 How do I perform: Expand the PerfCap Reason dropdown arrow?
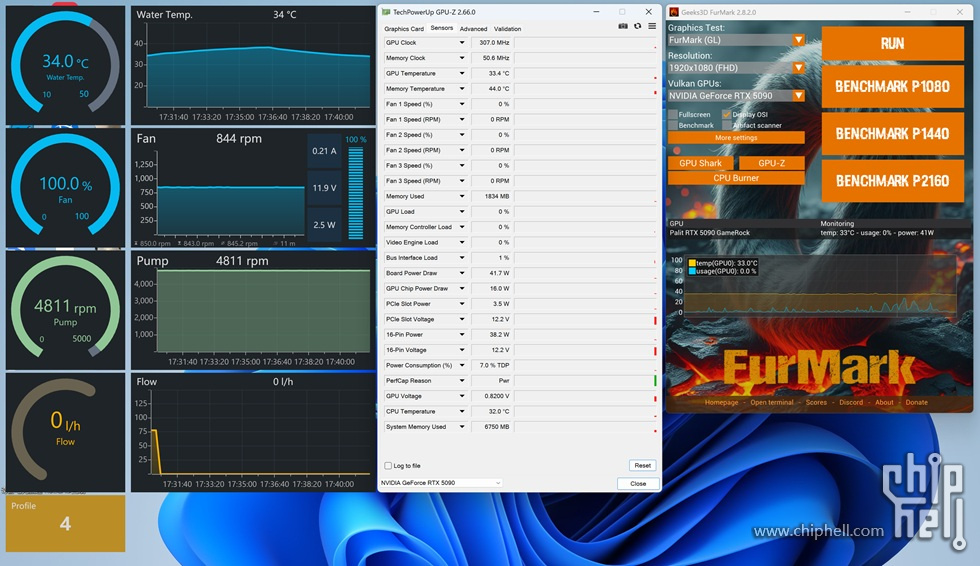click(462, 380)
